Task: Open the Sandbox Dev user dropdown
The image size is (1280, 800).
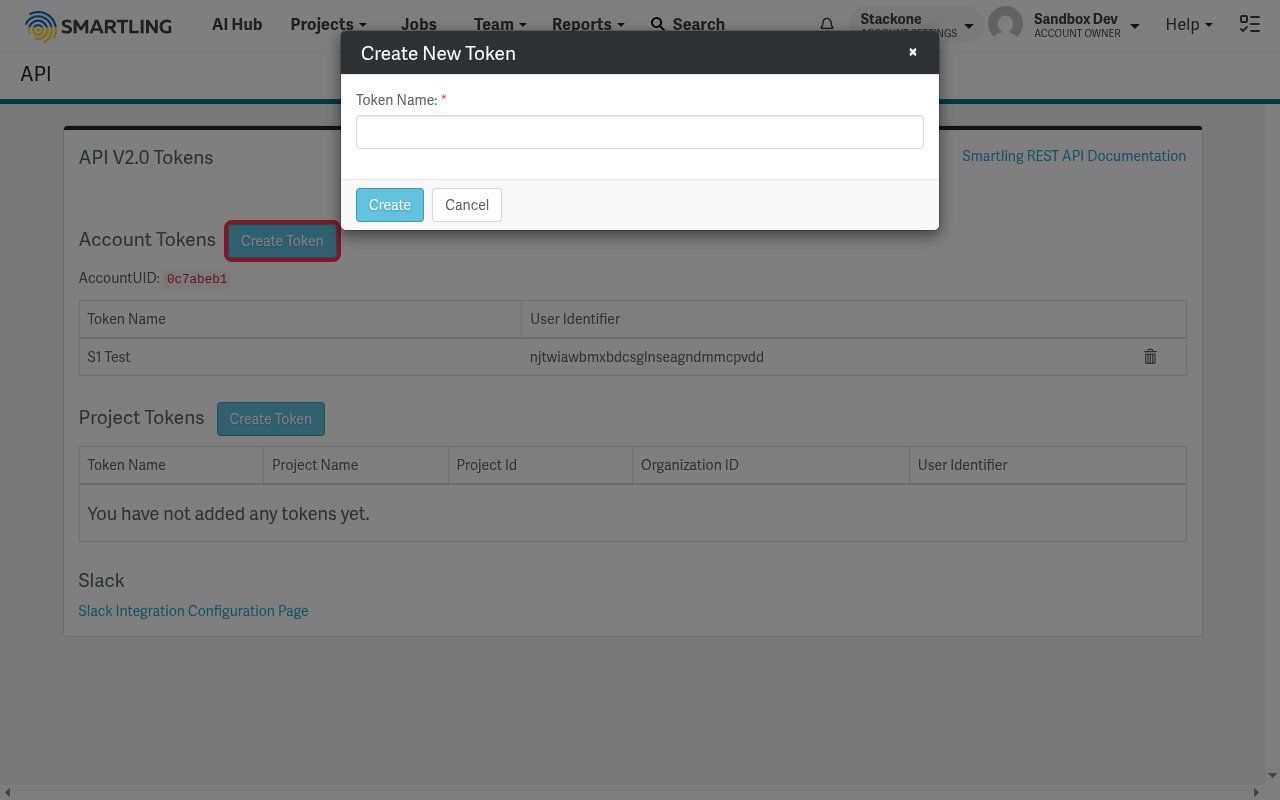Action: 1086,25
